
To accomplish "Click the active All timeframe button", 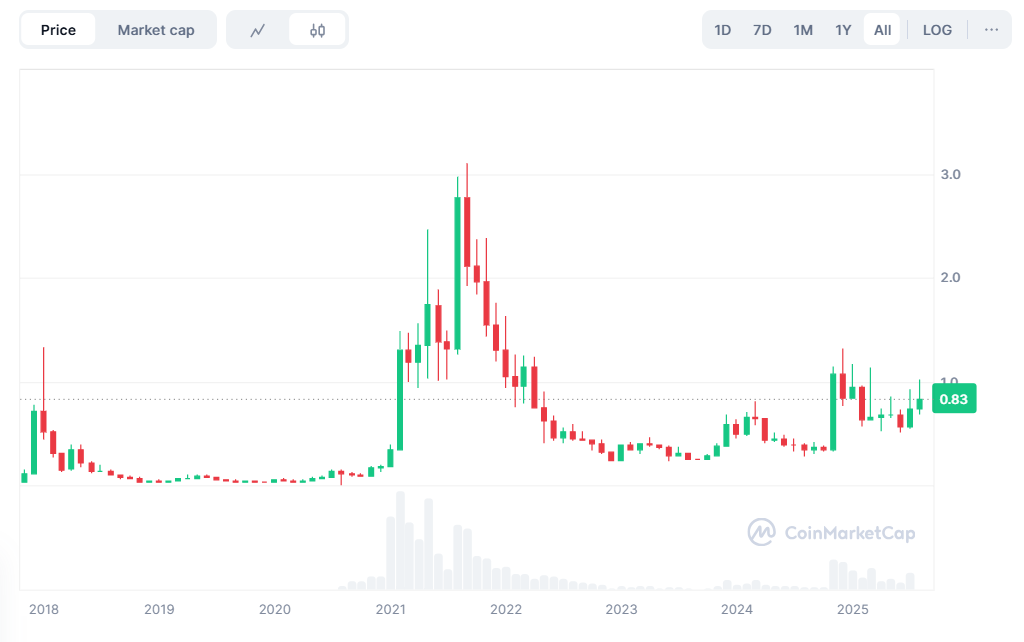I will 881,29.
